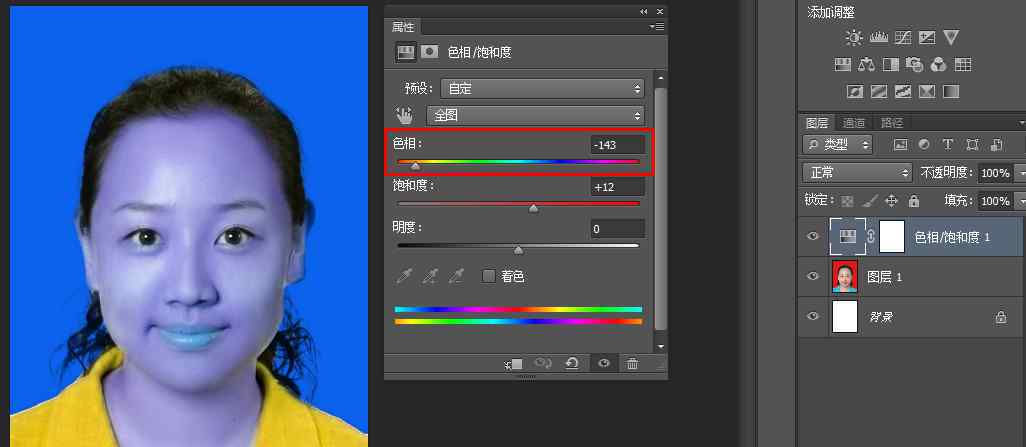Toggle lock all padlock
This screenshot has height=447, width=1026.
(x=914, y=201)
